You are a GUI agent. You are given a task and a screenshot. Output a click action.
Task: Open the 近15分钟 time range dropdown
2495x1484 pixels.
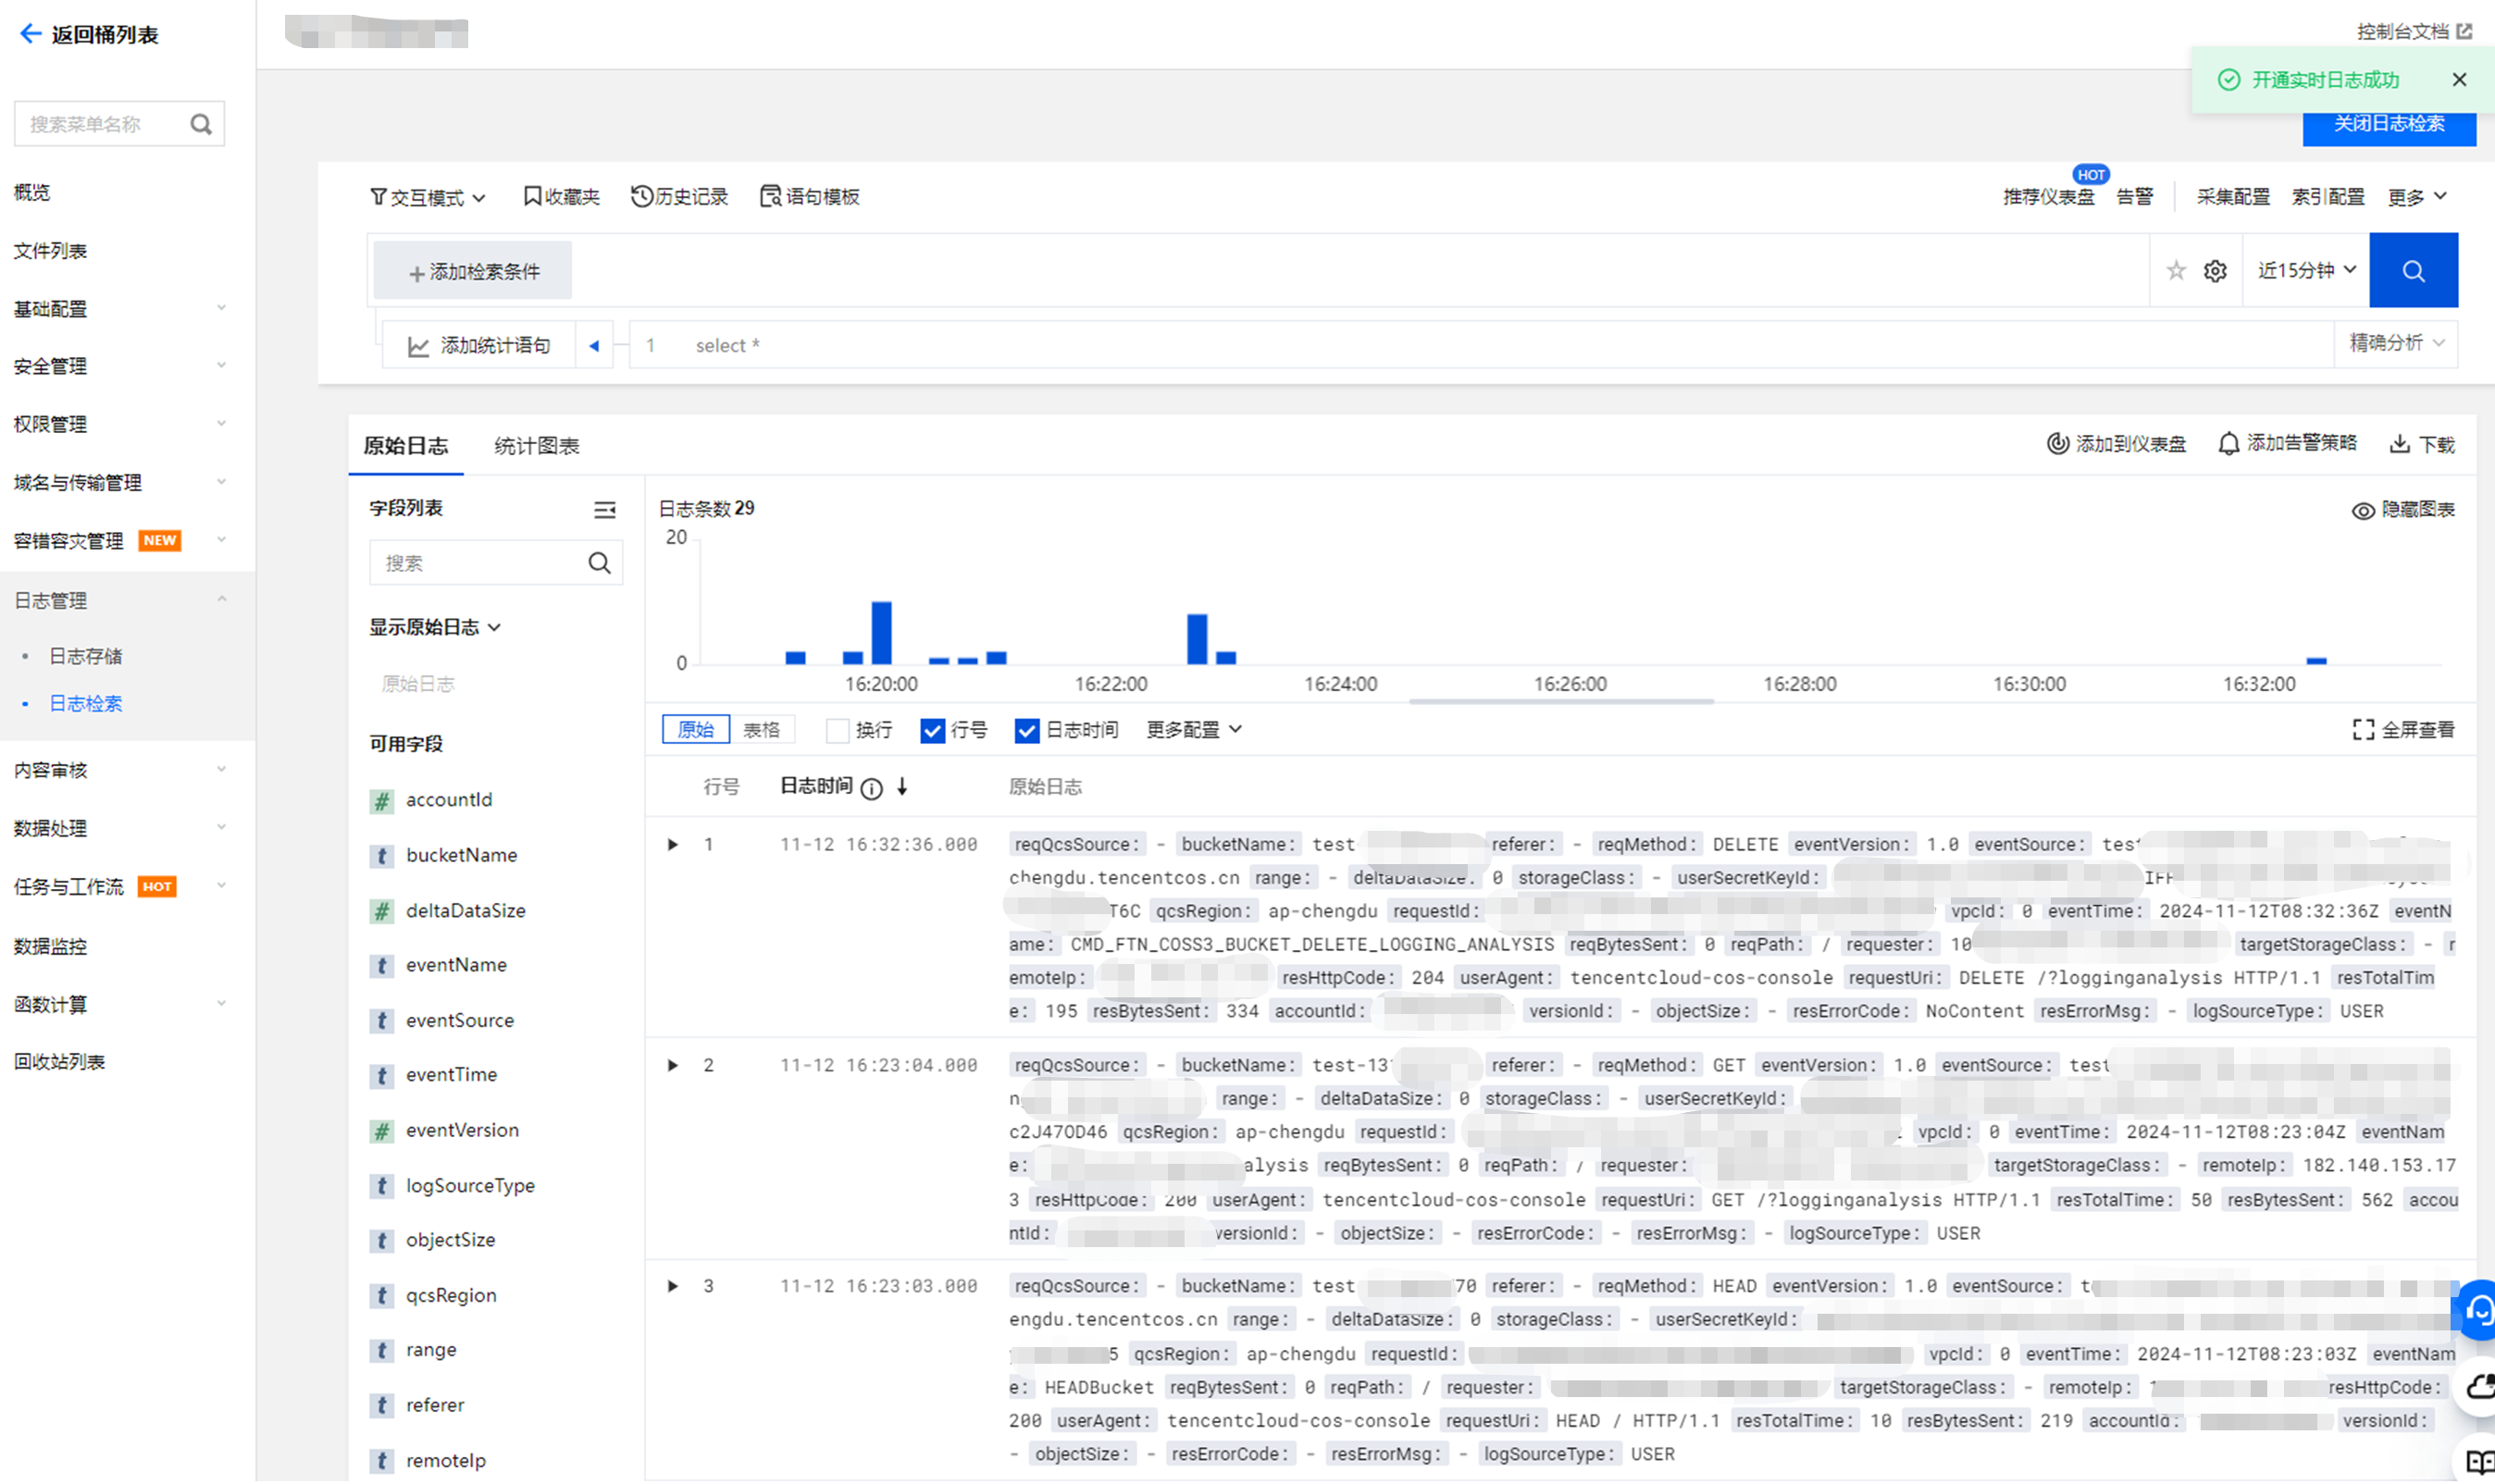(x=2306, y=270)
